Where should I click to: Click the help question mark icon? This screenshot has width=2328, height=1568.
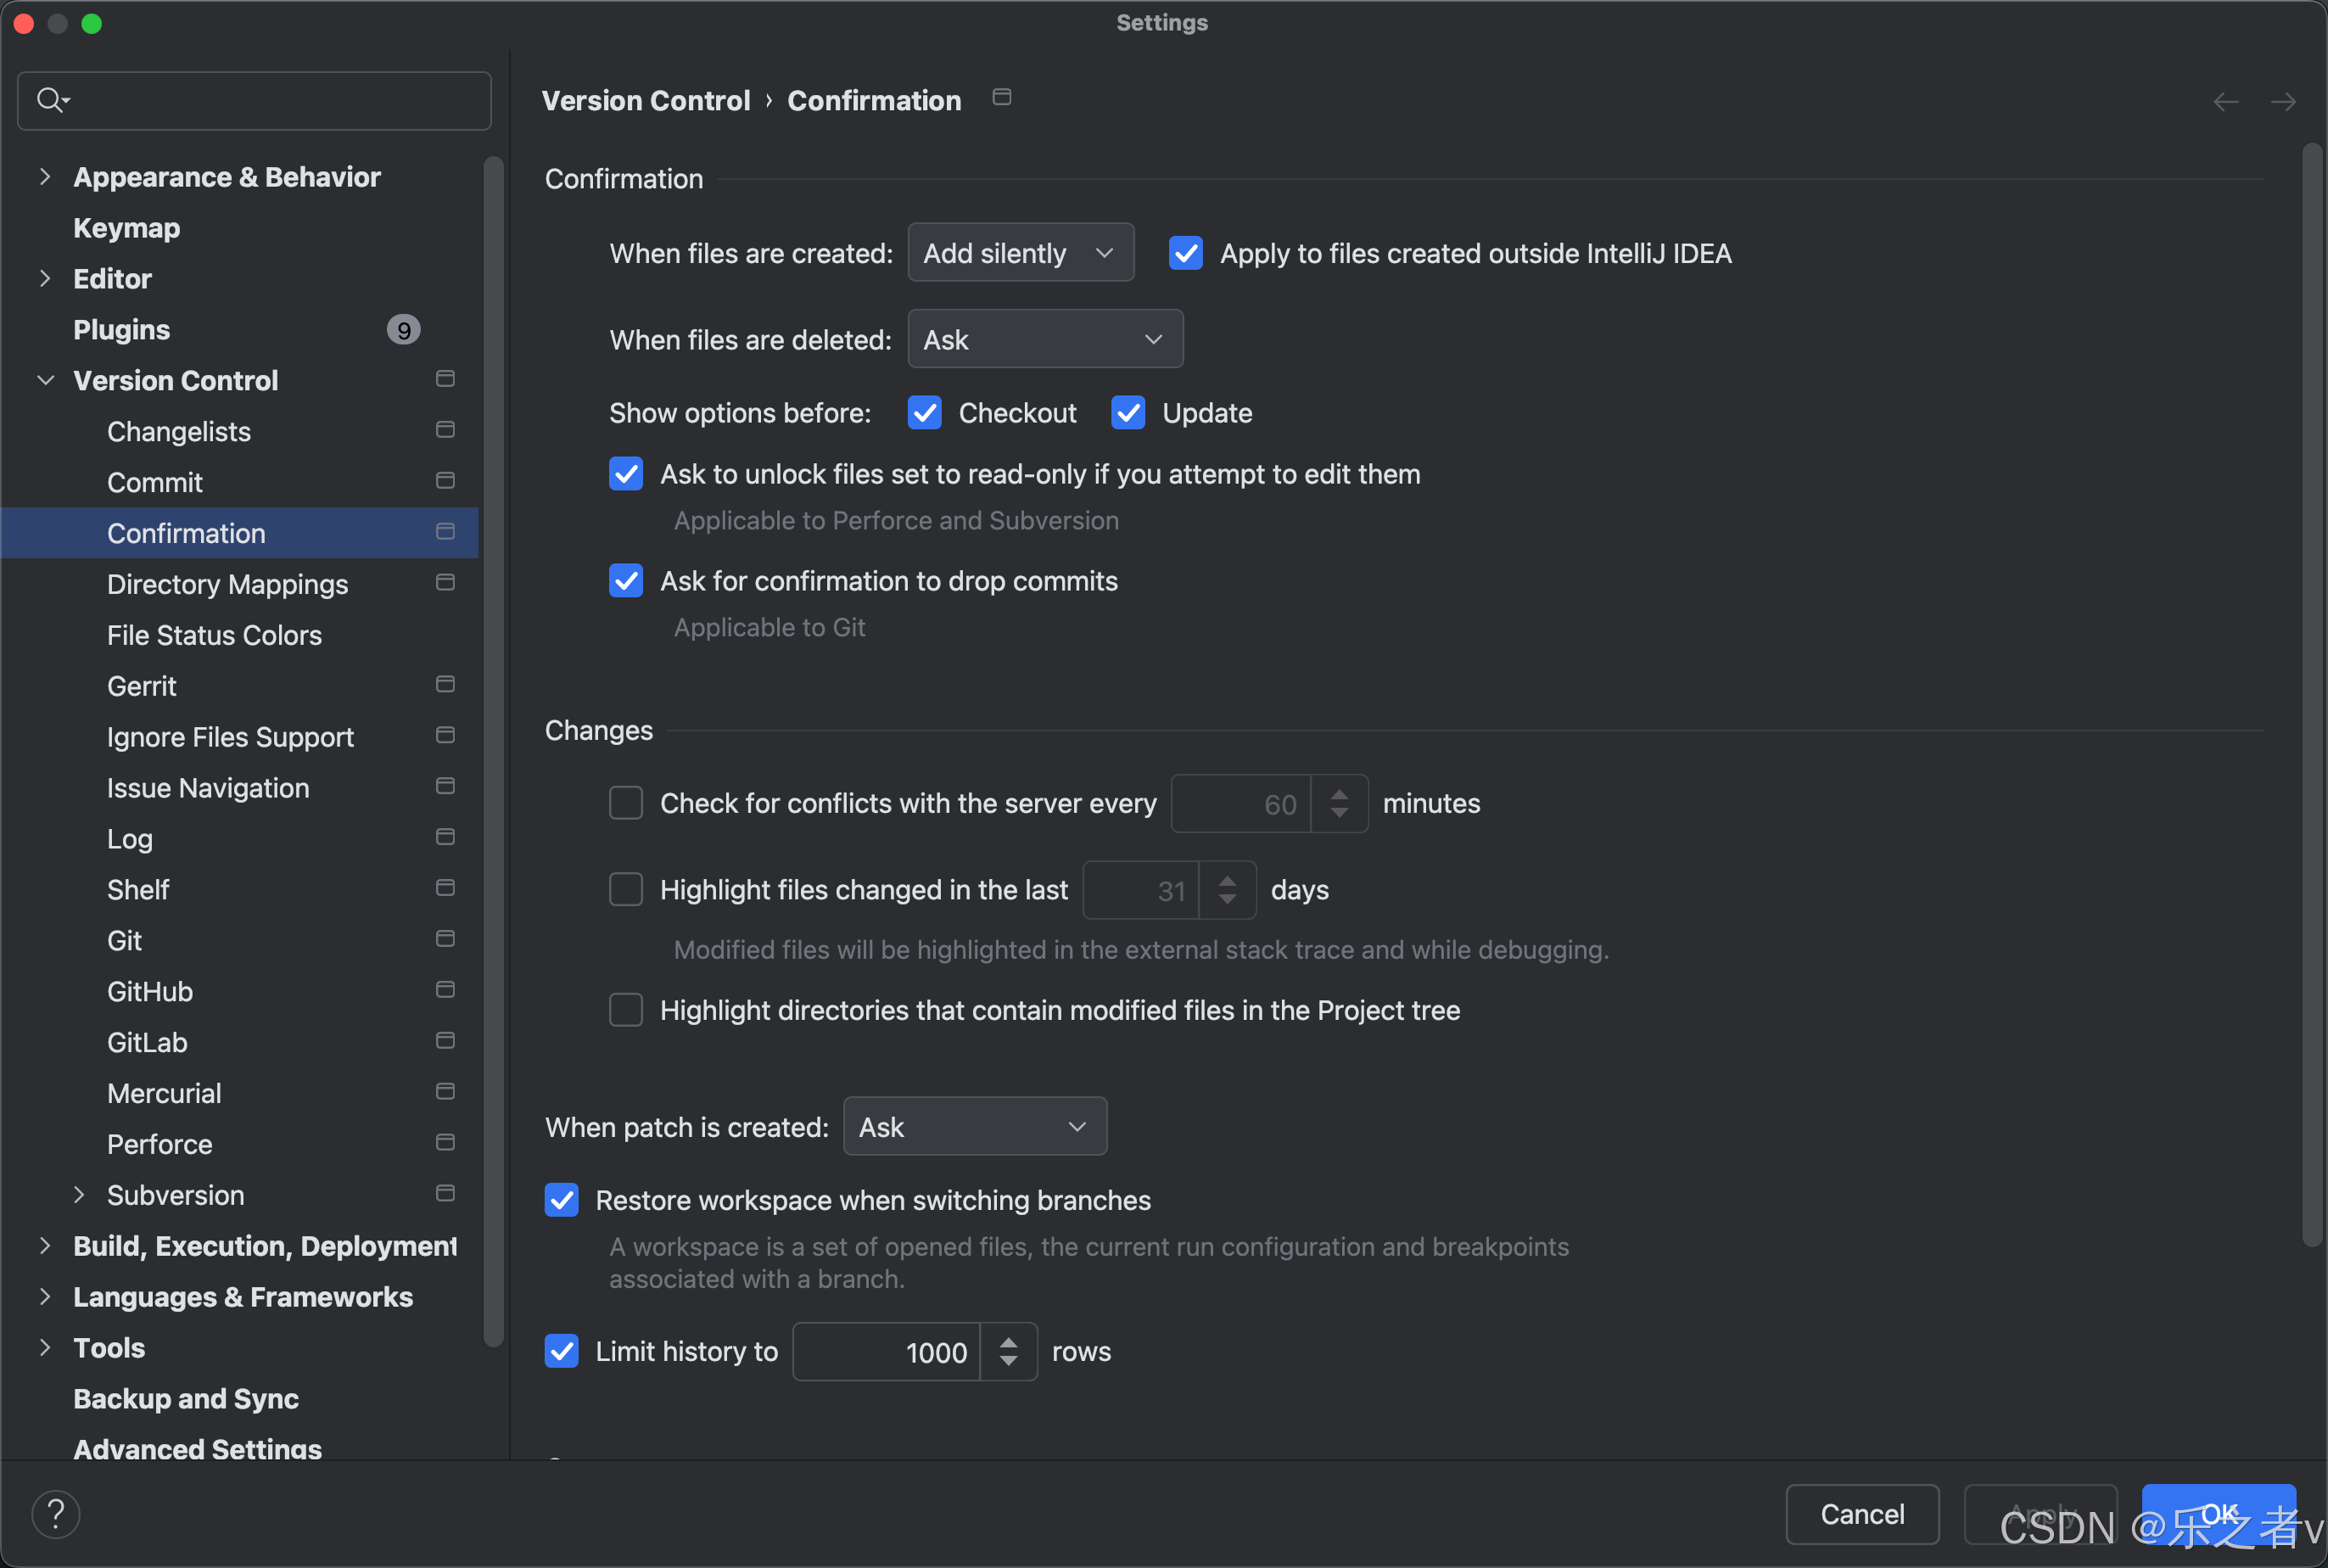[x=56, y=1514]
